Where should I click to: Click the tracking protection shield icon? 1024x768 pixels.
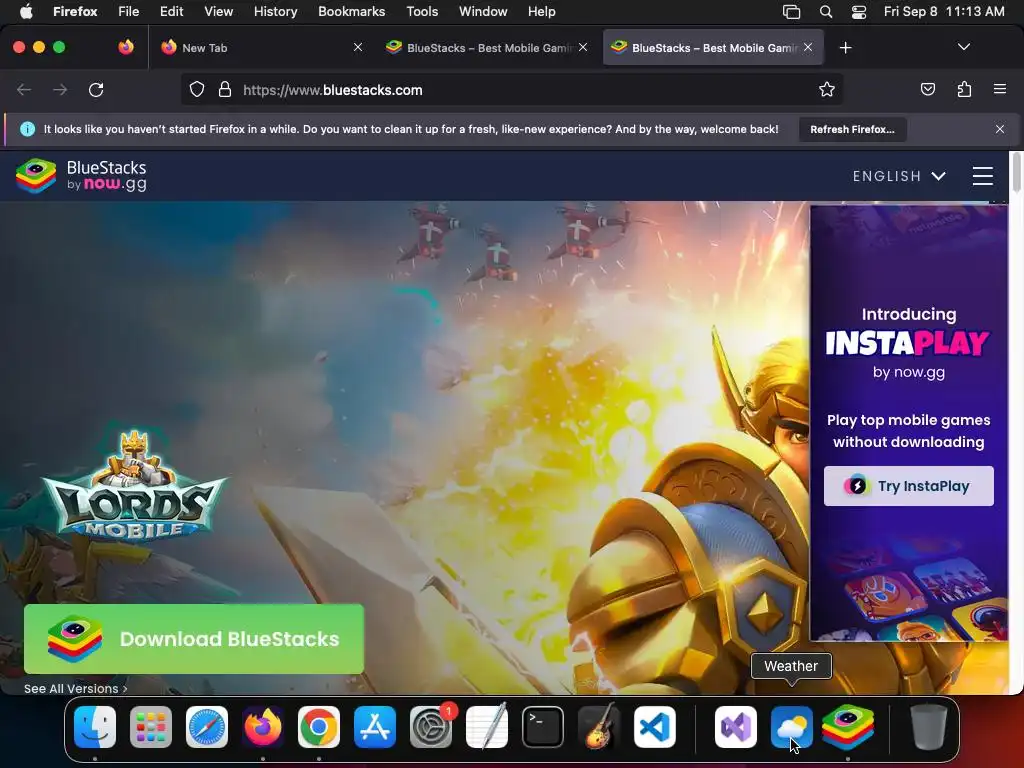click(197, 89)
